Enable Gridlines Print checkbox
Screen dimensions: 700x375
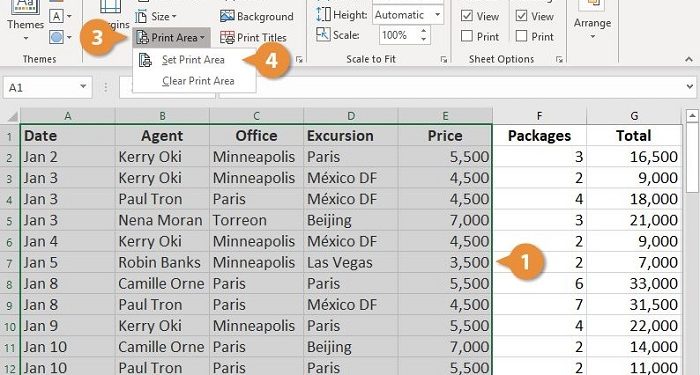pyautogui.click(x=467, y=36)
